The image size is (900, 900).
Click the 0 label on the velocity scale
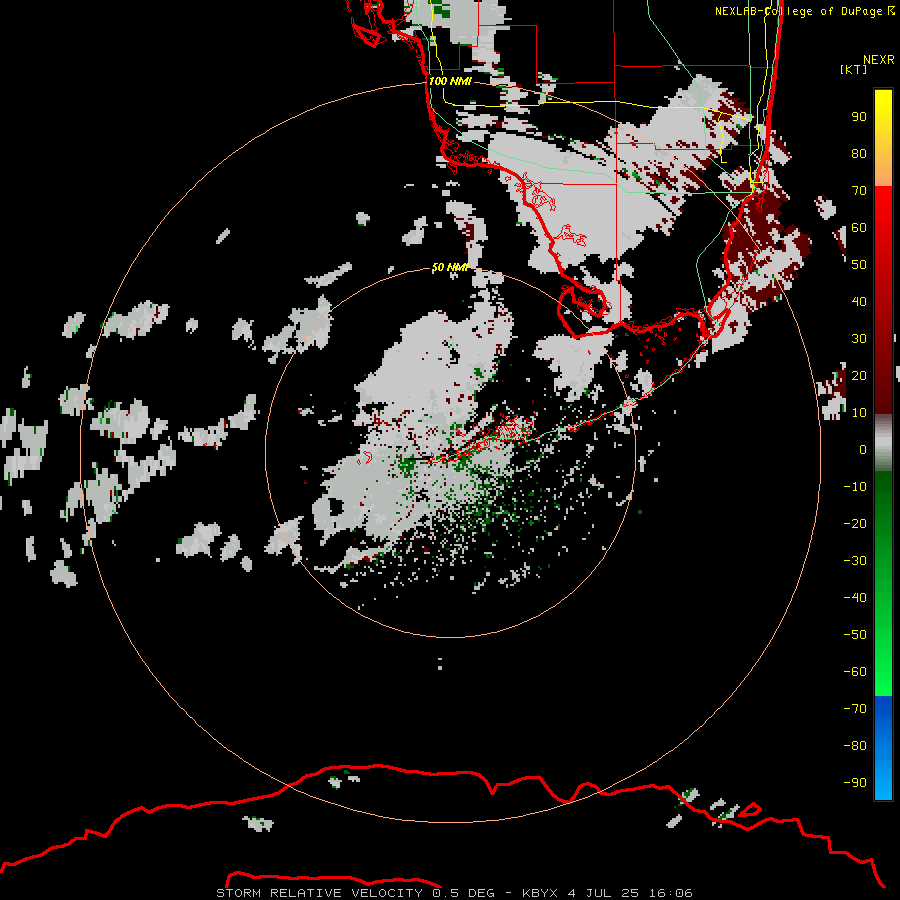[x=863, y=449]
